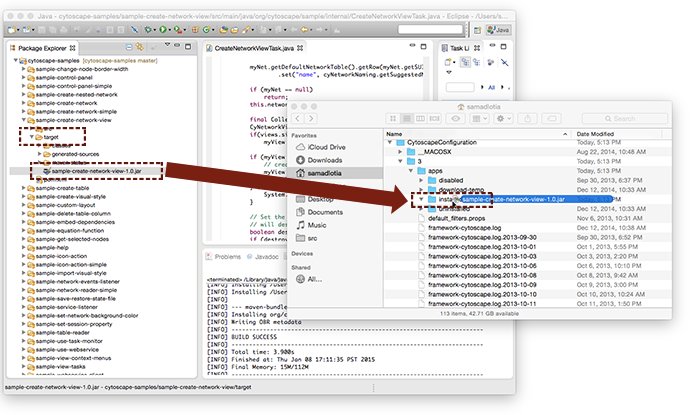Image resolution: width=691 pixels, height=415 pixels.
Task: Open the Finder Action gear dropdown
Action: coord(503,119)
